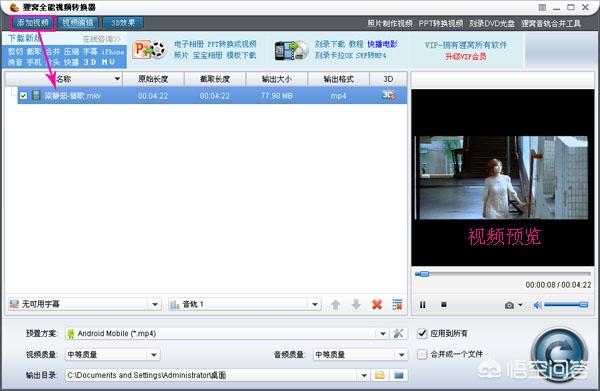Open the 狸窝音轨合并工具 menu item
This screenshot has width=600, height=391.
coord(551,23)
